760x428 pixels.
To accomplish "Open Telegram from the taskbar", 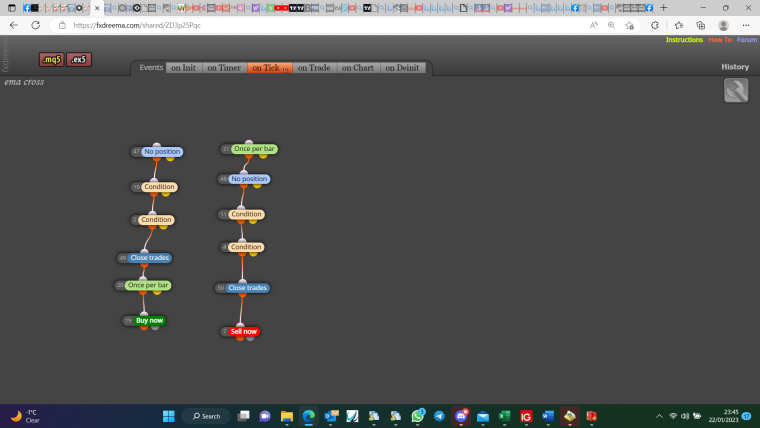I will click(439, 416).
